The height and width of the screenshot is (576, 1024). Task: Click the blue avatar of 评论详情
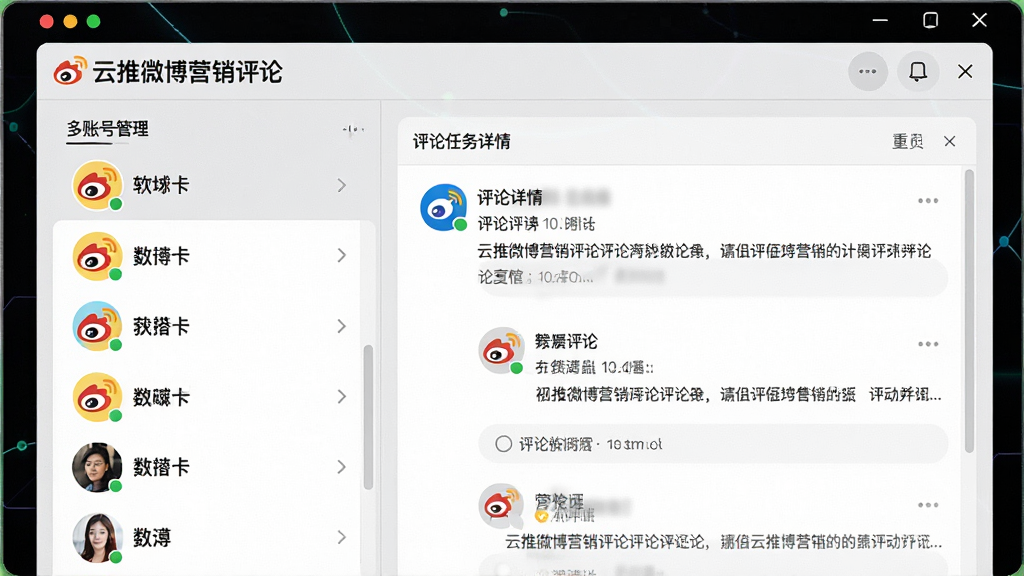[443, 207]
